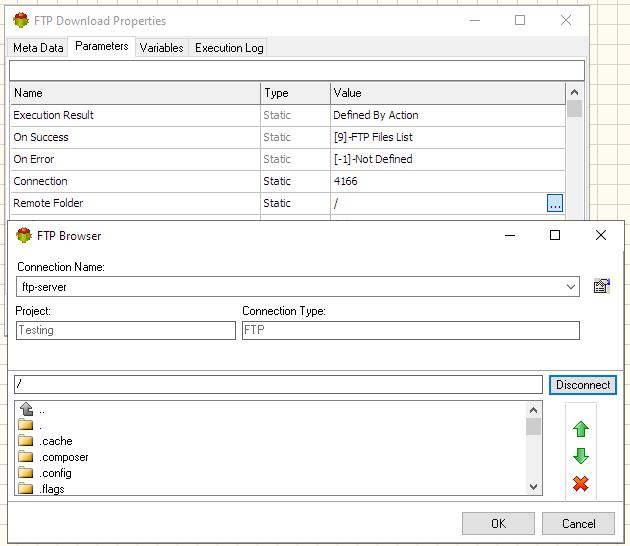Confirm with the OK button
Image resolution: width=630 pixels, height=546 pixels.
click(x=498, y=524)
